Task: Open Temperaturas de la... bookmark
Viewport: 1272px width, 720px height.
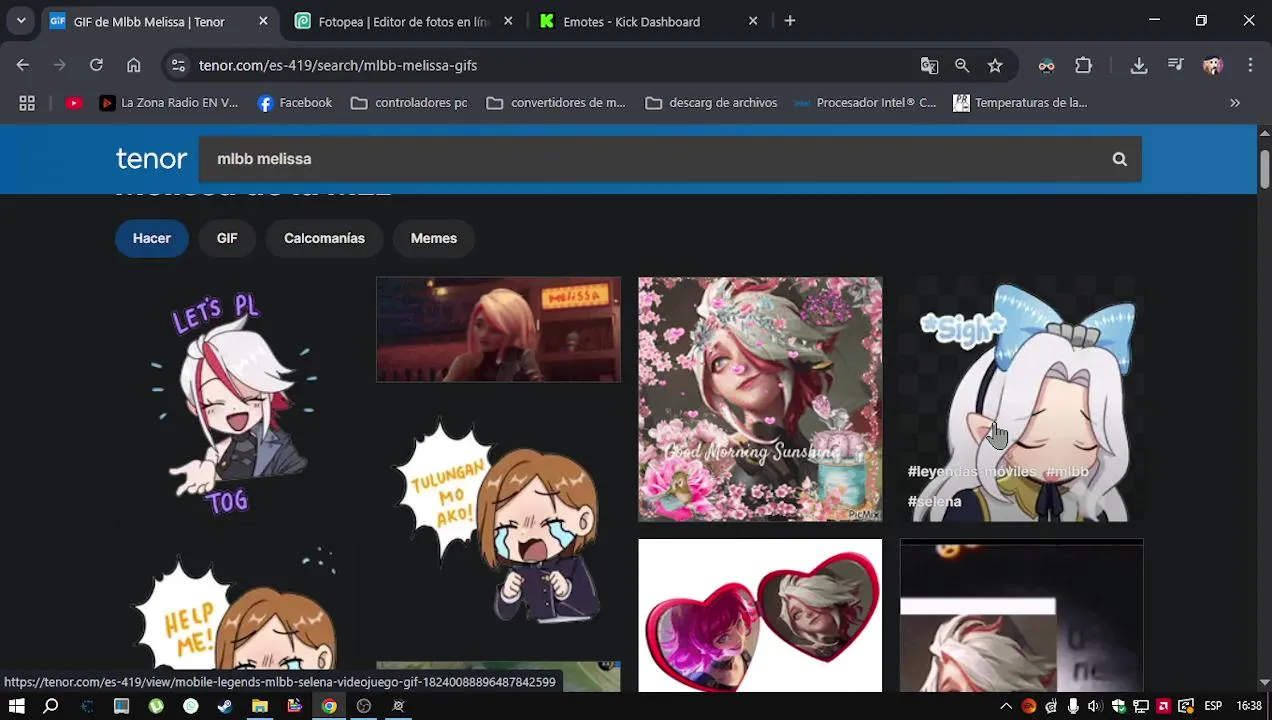Action: (1020, 103)
